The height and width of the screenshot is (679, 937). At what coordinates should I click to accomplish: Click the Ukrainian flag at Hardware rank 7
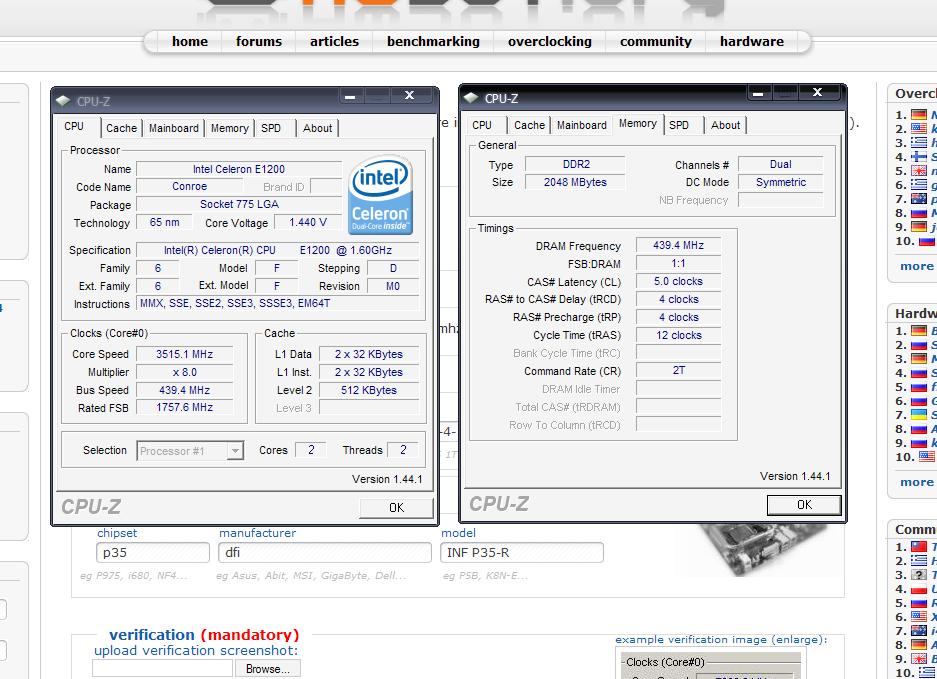918,414
